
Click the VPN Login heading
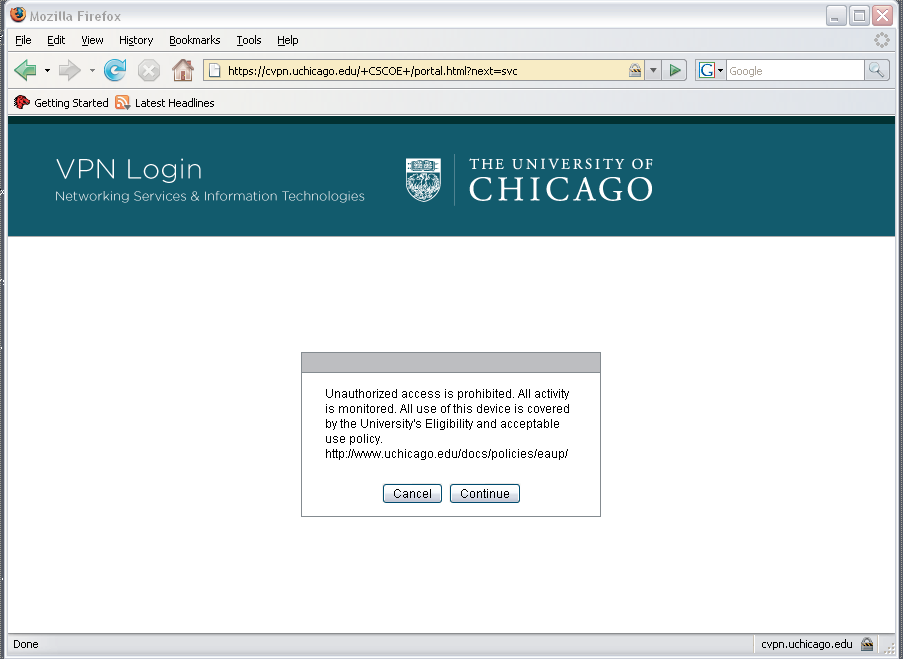pyautogui.click(x=129, y=169)
